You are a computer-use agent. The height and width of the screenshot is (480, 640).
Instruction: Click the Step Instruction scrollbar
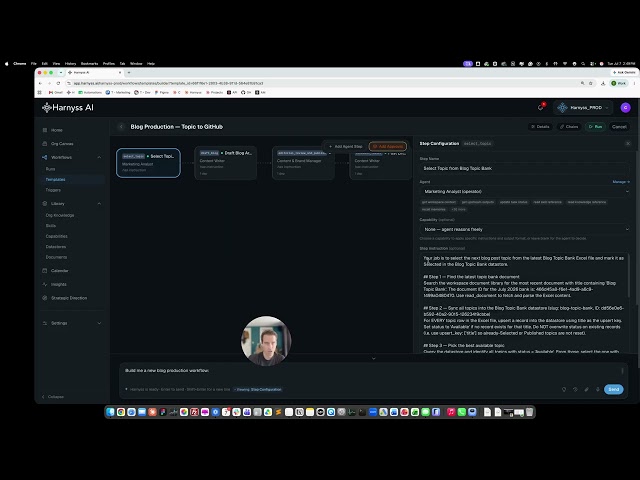click(x=629, y=278)
